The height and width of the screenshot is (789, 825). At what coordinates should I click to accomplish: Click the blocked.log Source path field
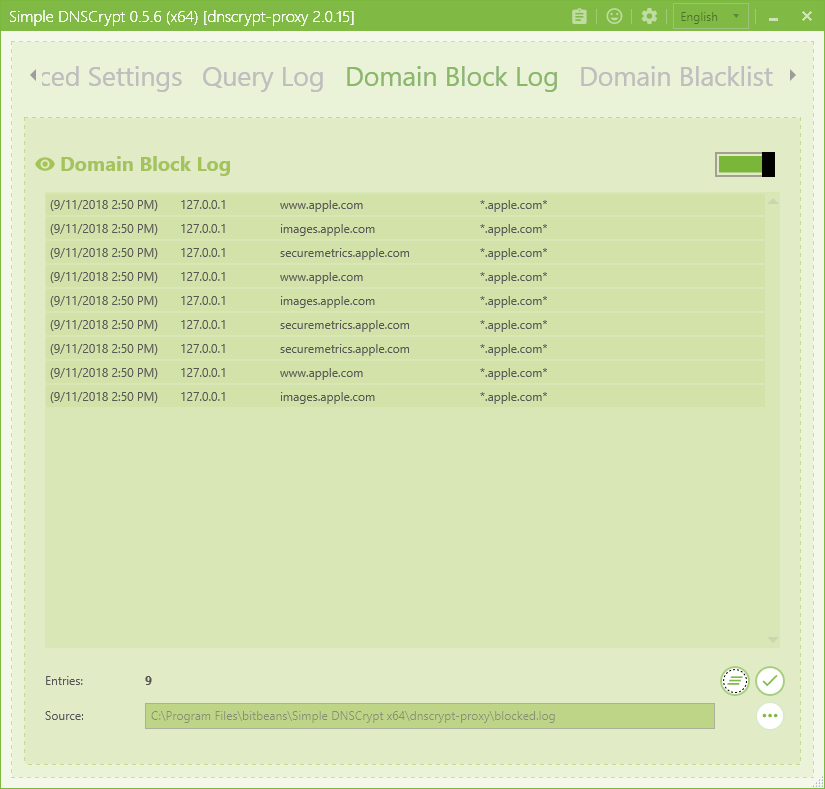pos(429,716)
